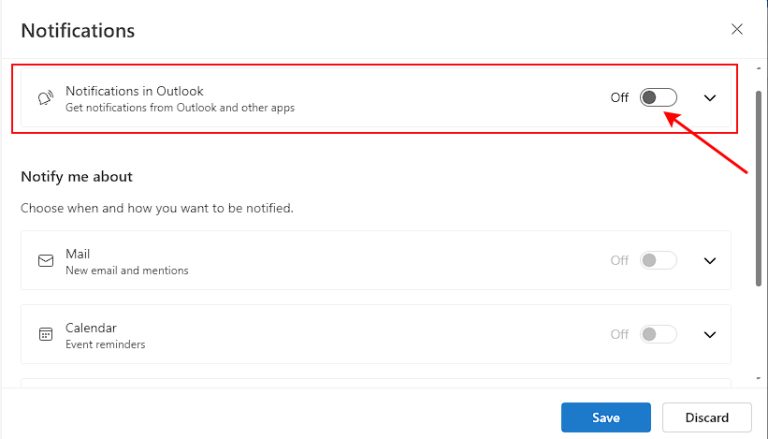Close the Notifications dialog with X

(737, 29)
